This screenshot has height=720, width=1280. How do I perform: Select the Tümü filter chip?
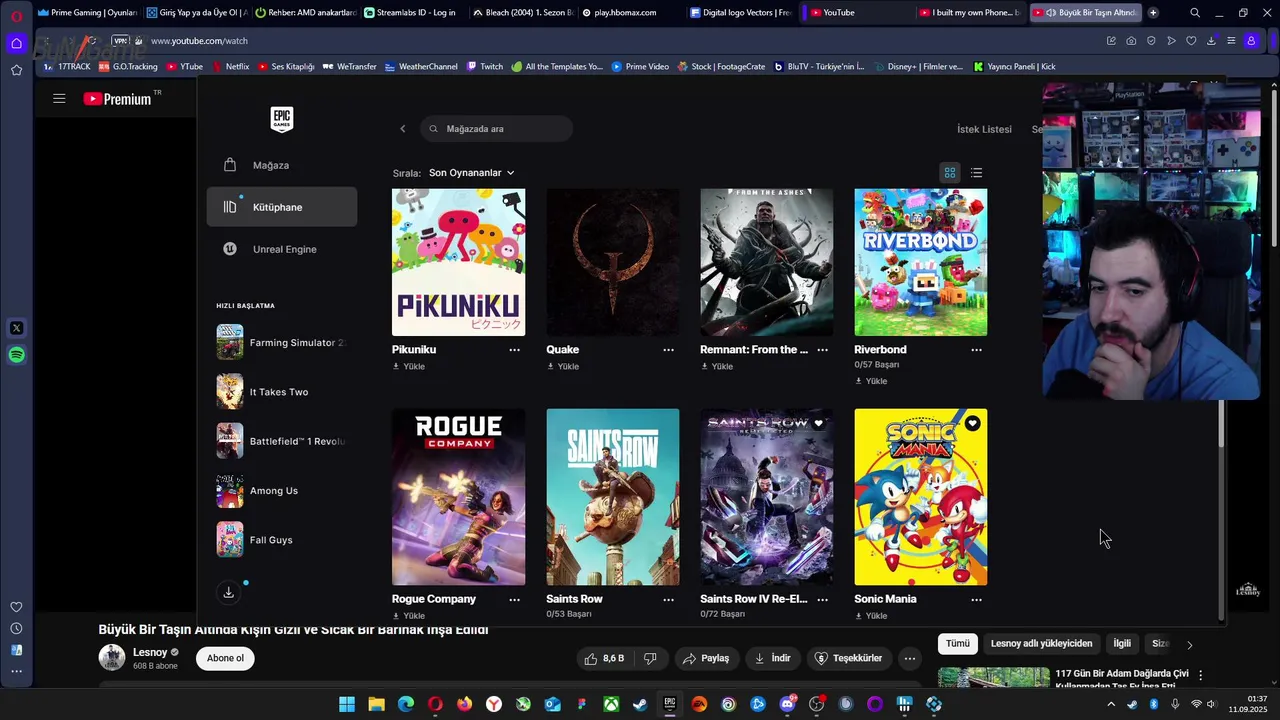coord(958,644)
